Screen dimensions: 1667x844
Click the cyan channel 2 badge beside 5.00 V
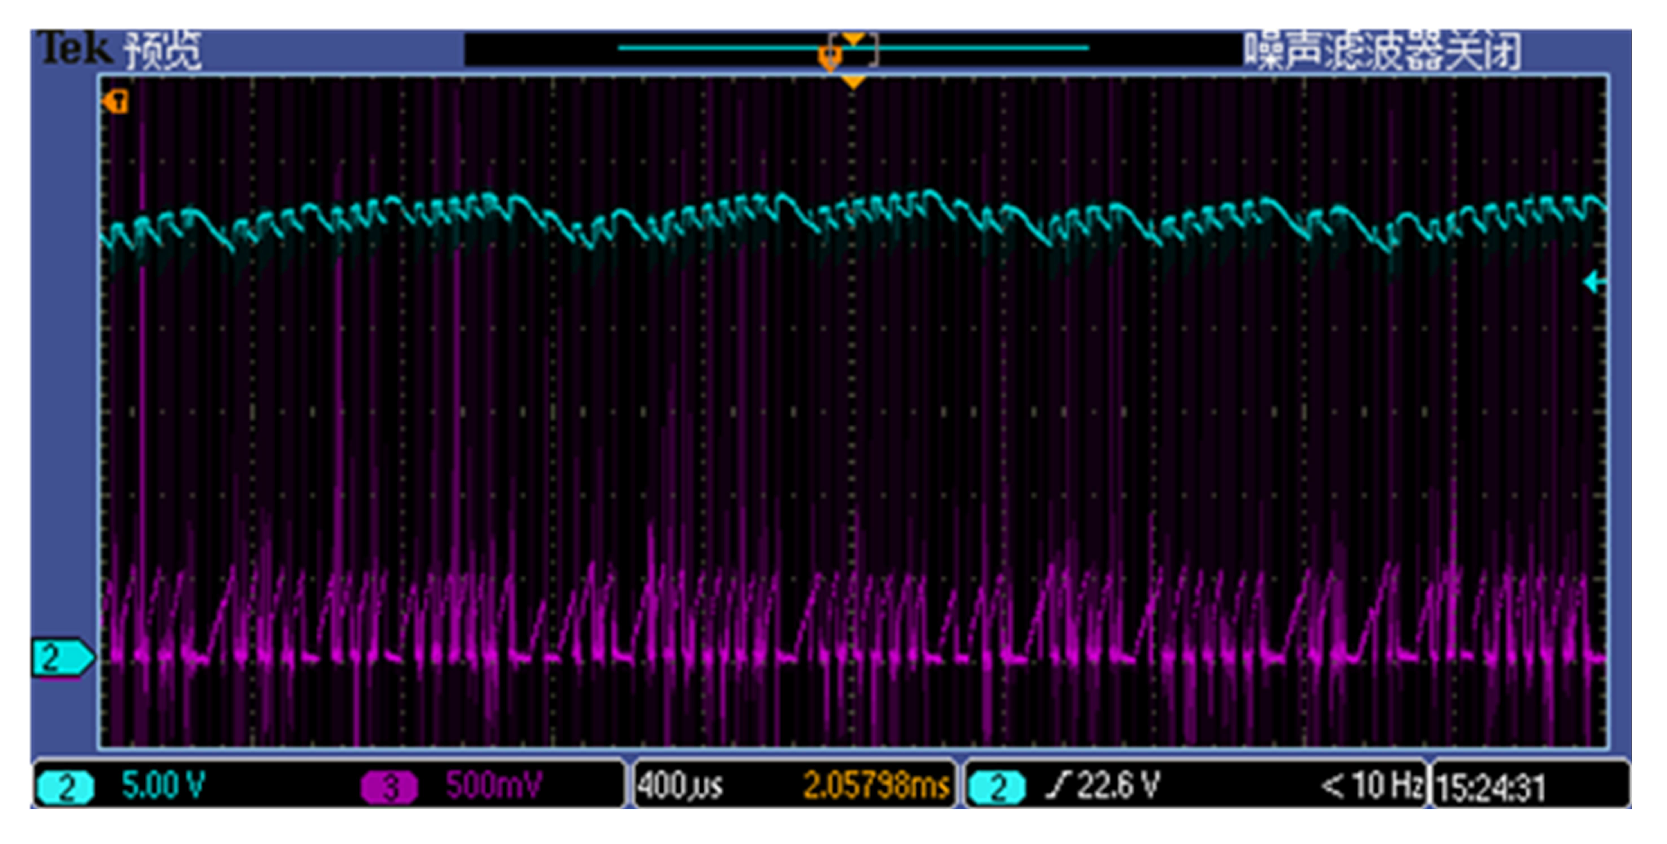point(66,787)
